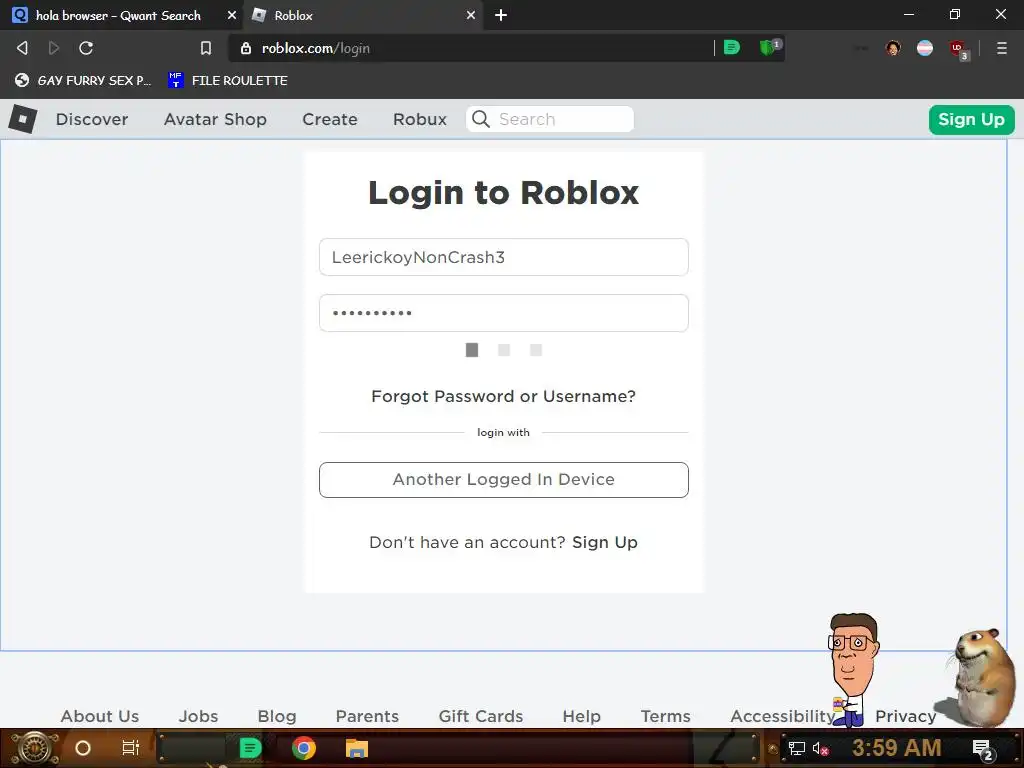Open the Create navigation item

[330, 120]
